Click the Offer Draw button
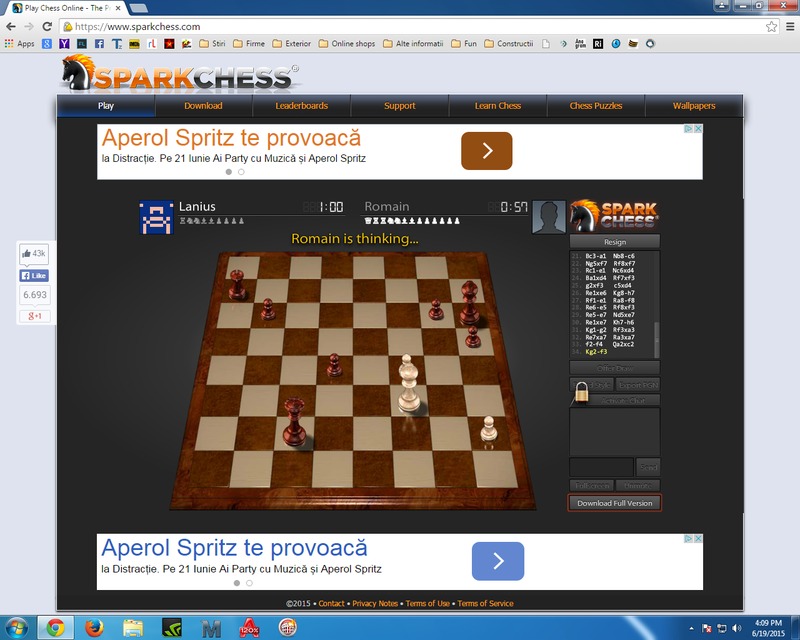The image size is (800, 640). pyautogui.click(x=615, y=367)
